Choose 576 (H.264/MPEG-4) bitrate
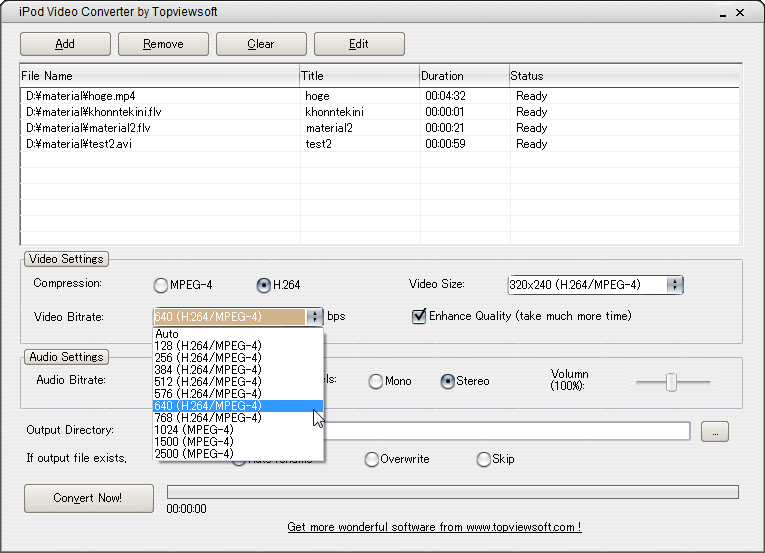This screenshot has width=765, height=553. point(238,393)
